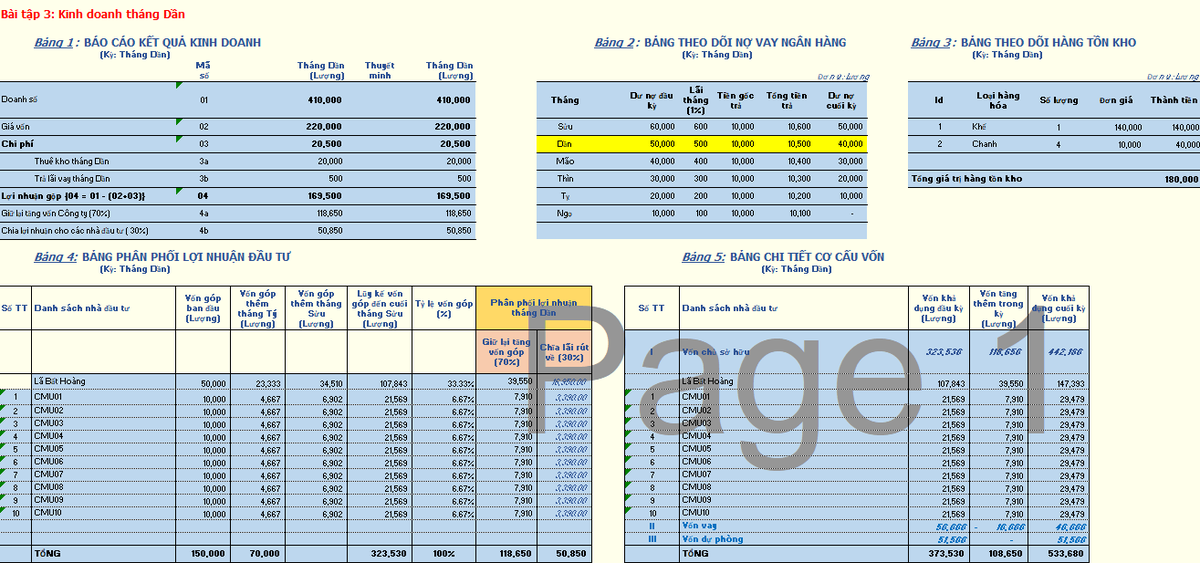1200x563 pixels.
Task: Select the goods cell "Chanh"
Action: click(x=984, y=144)
